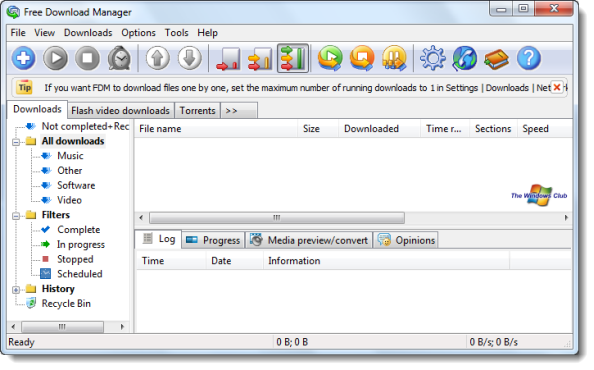Select the heavy traffic mode icon
Image resolution: width=594 pixels, height=370 pixels.
click(293, 59)
